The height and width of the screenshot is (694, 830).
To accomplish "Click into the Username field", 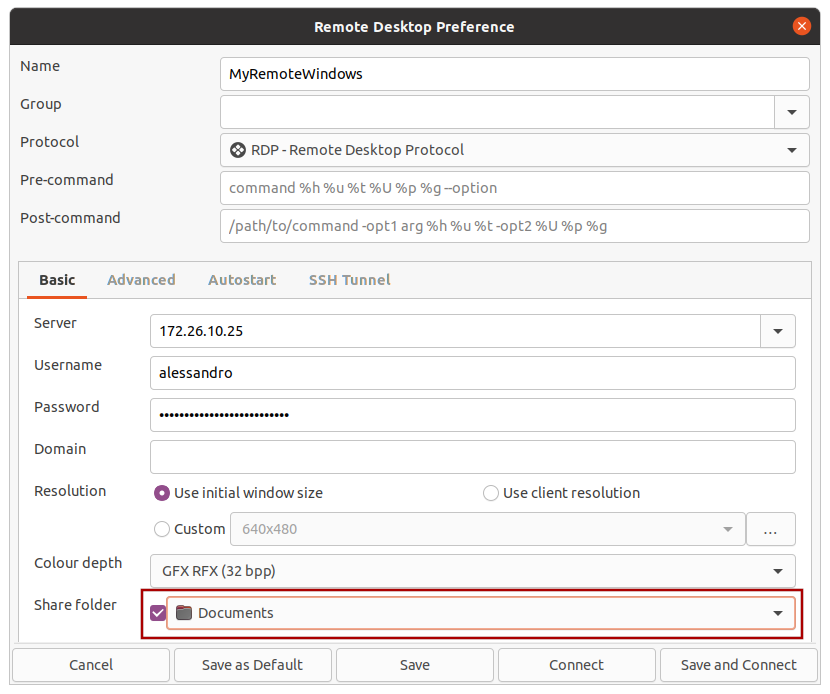I will 472,373.
